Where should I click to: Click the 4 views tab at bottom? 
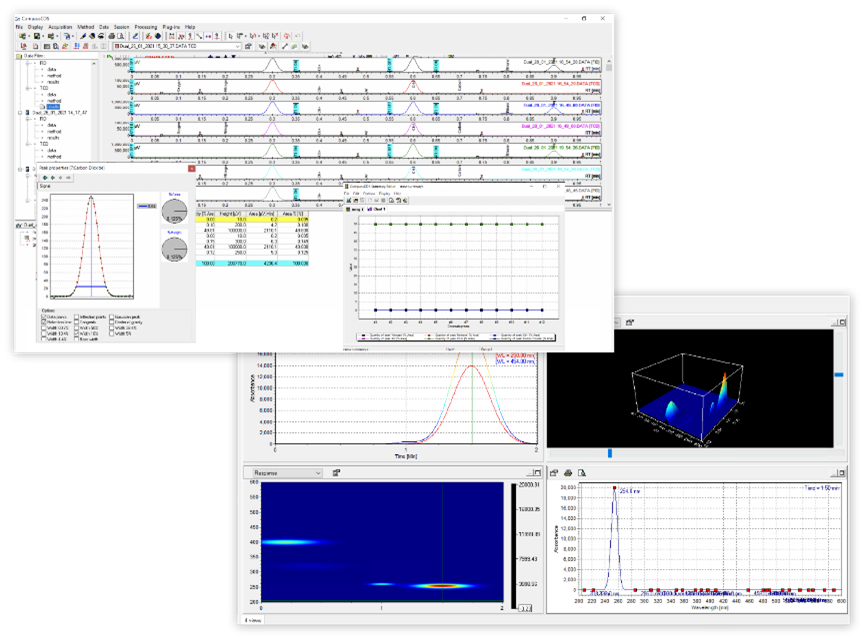[x=253, y=620]
